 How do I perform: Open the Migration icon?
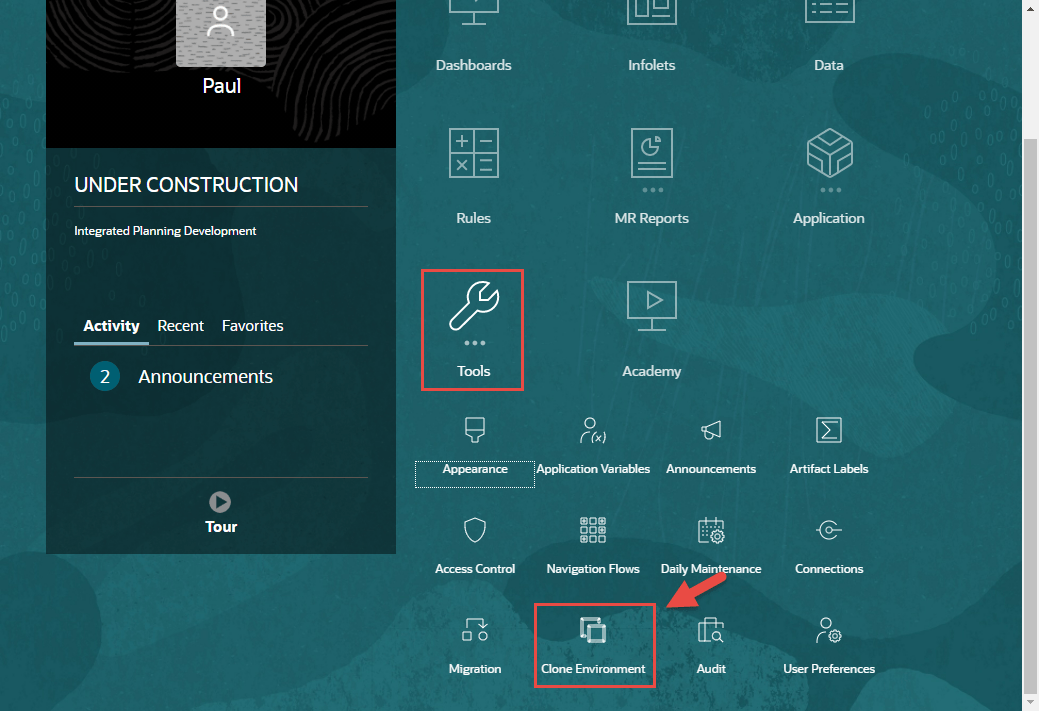tap(475, 631)
